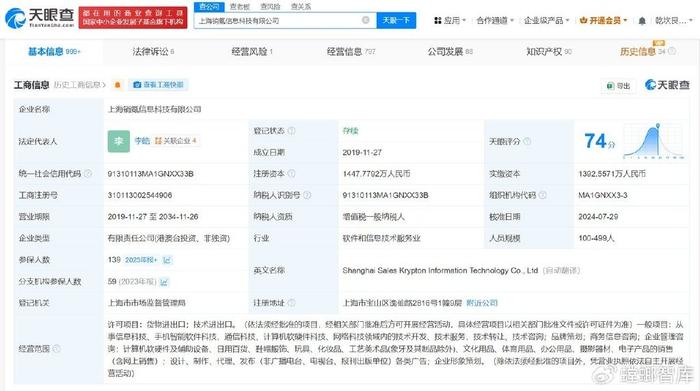The height and width of the screenshot is (391, 700).
Task: Click the credit code 91310113MA1GNXX33B value
Action: 150,174
